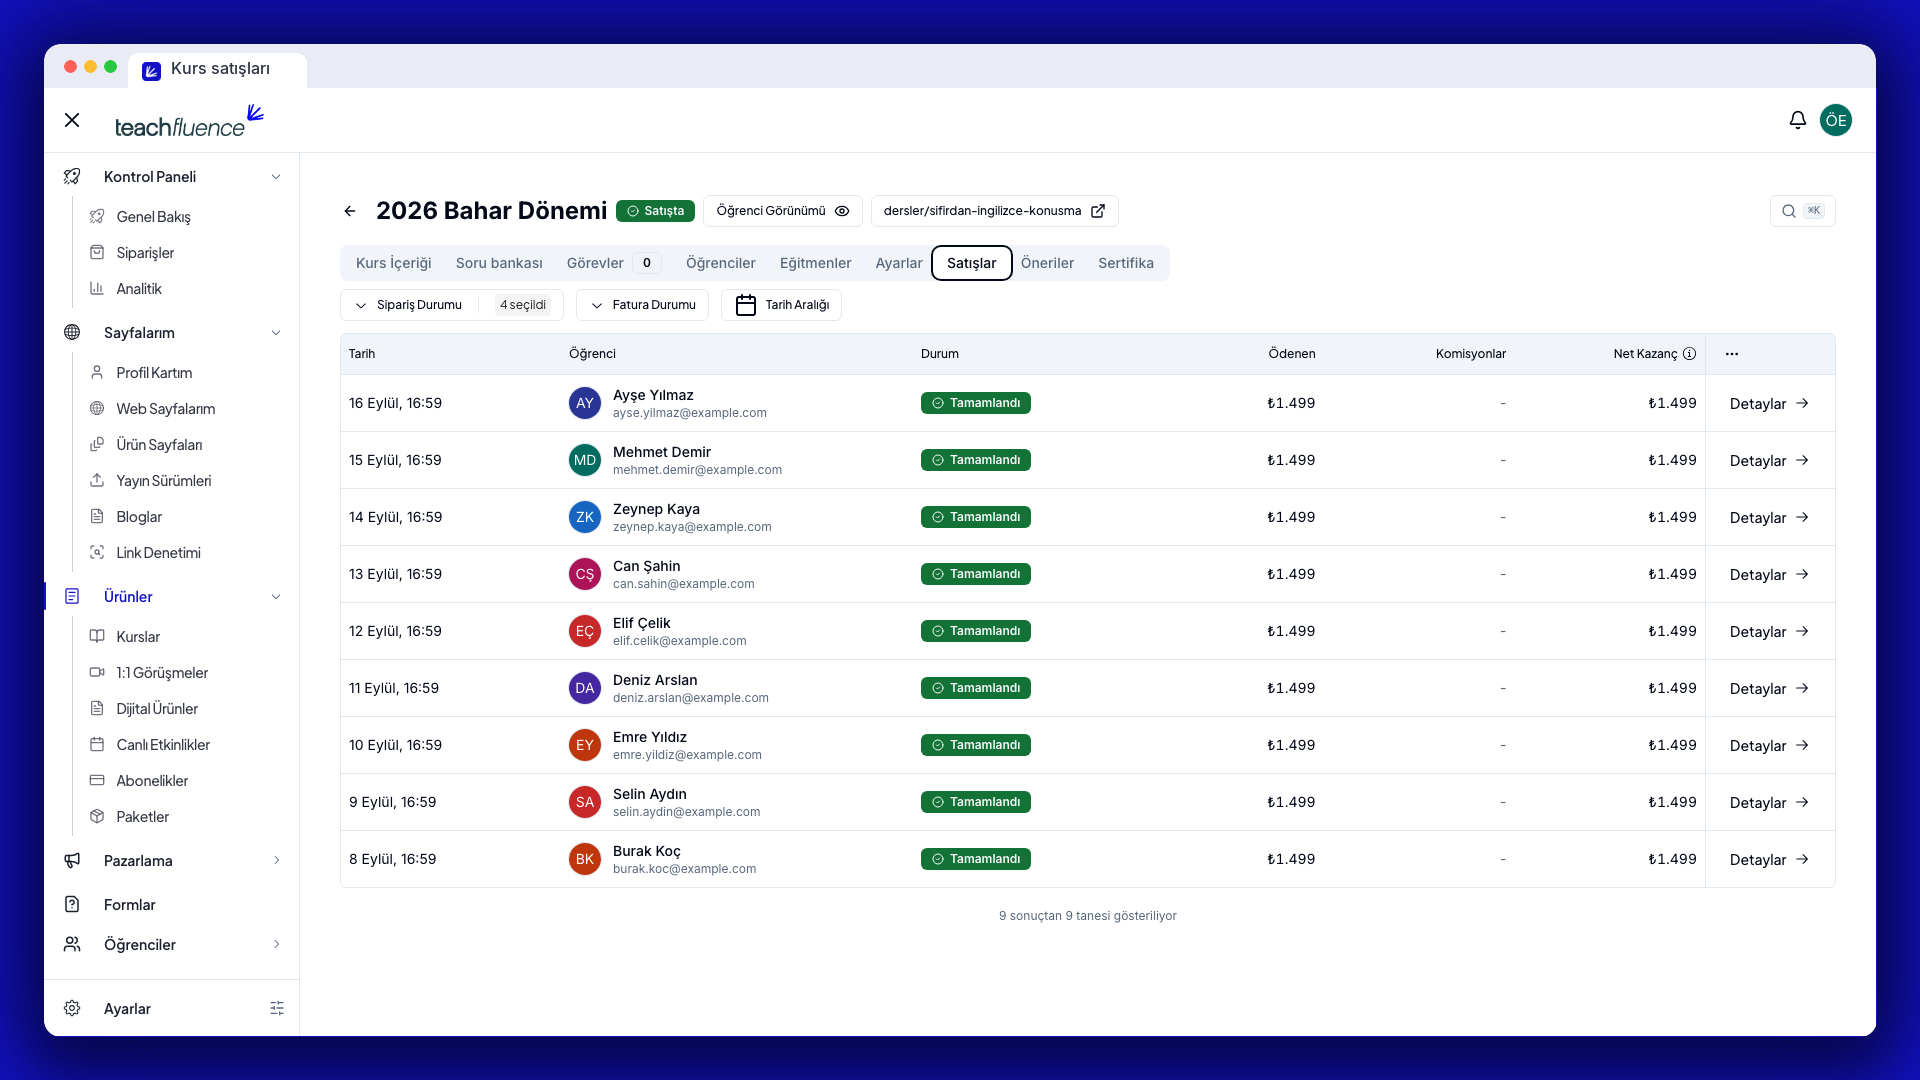Expand the Öğrenciler sidebar section
The height and width of the screenshot is (1080, 1920).
coord(172,945)
